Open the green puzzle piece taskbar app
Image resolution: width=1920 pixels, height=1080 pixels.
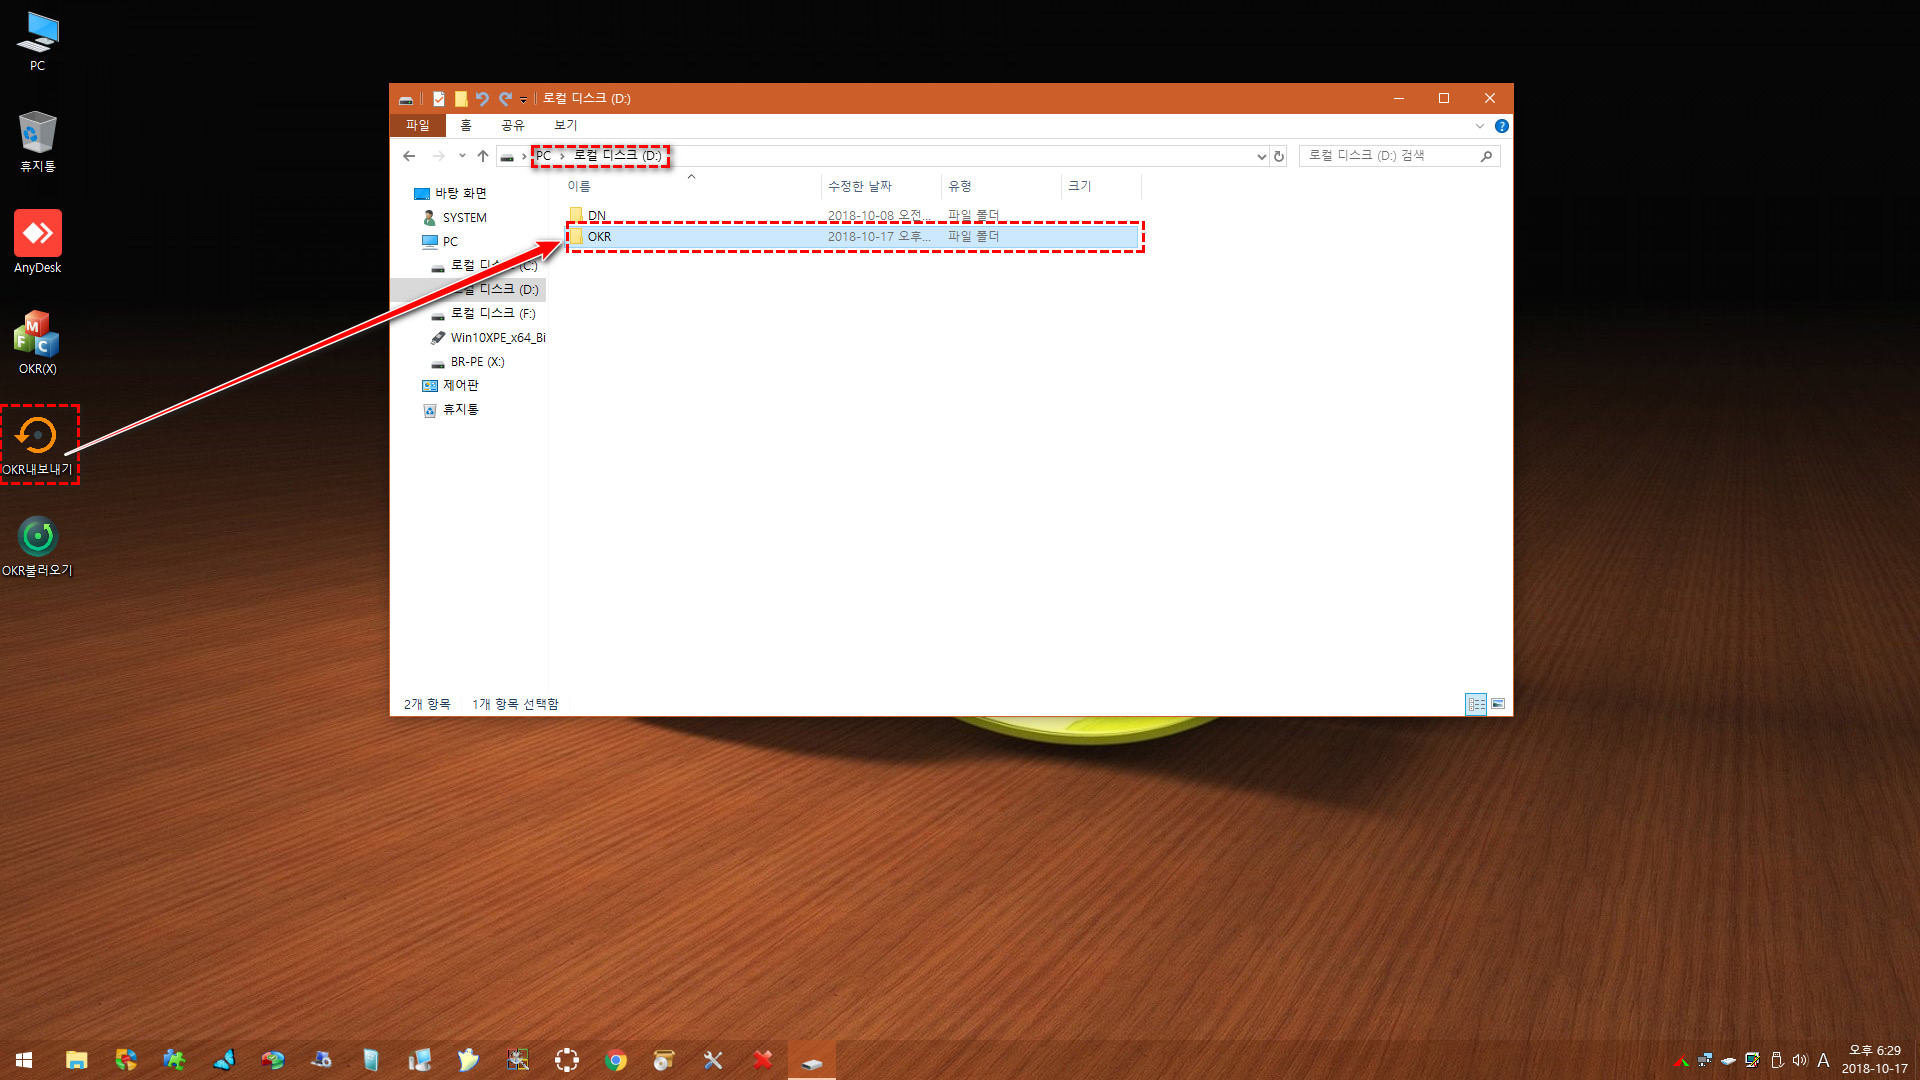pos(174,1060)
